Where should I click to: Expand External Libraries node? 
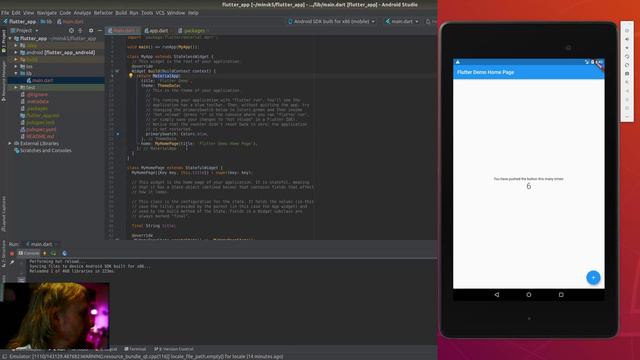tap(10, 144)
